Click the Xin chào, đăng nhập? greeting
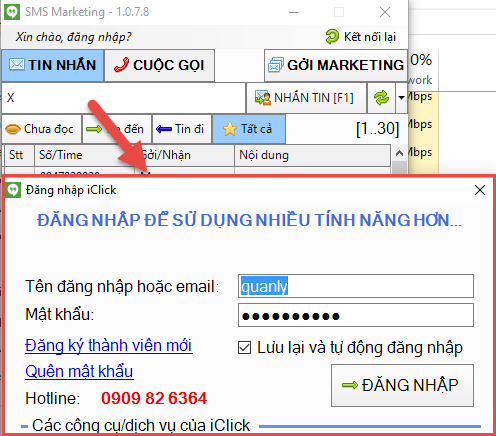 [73, 37]
